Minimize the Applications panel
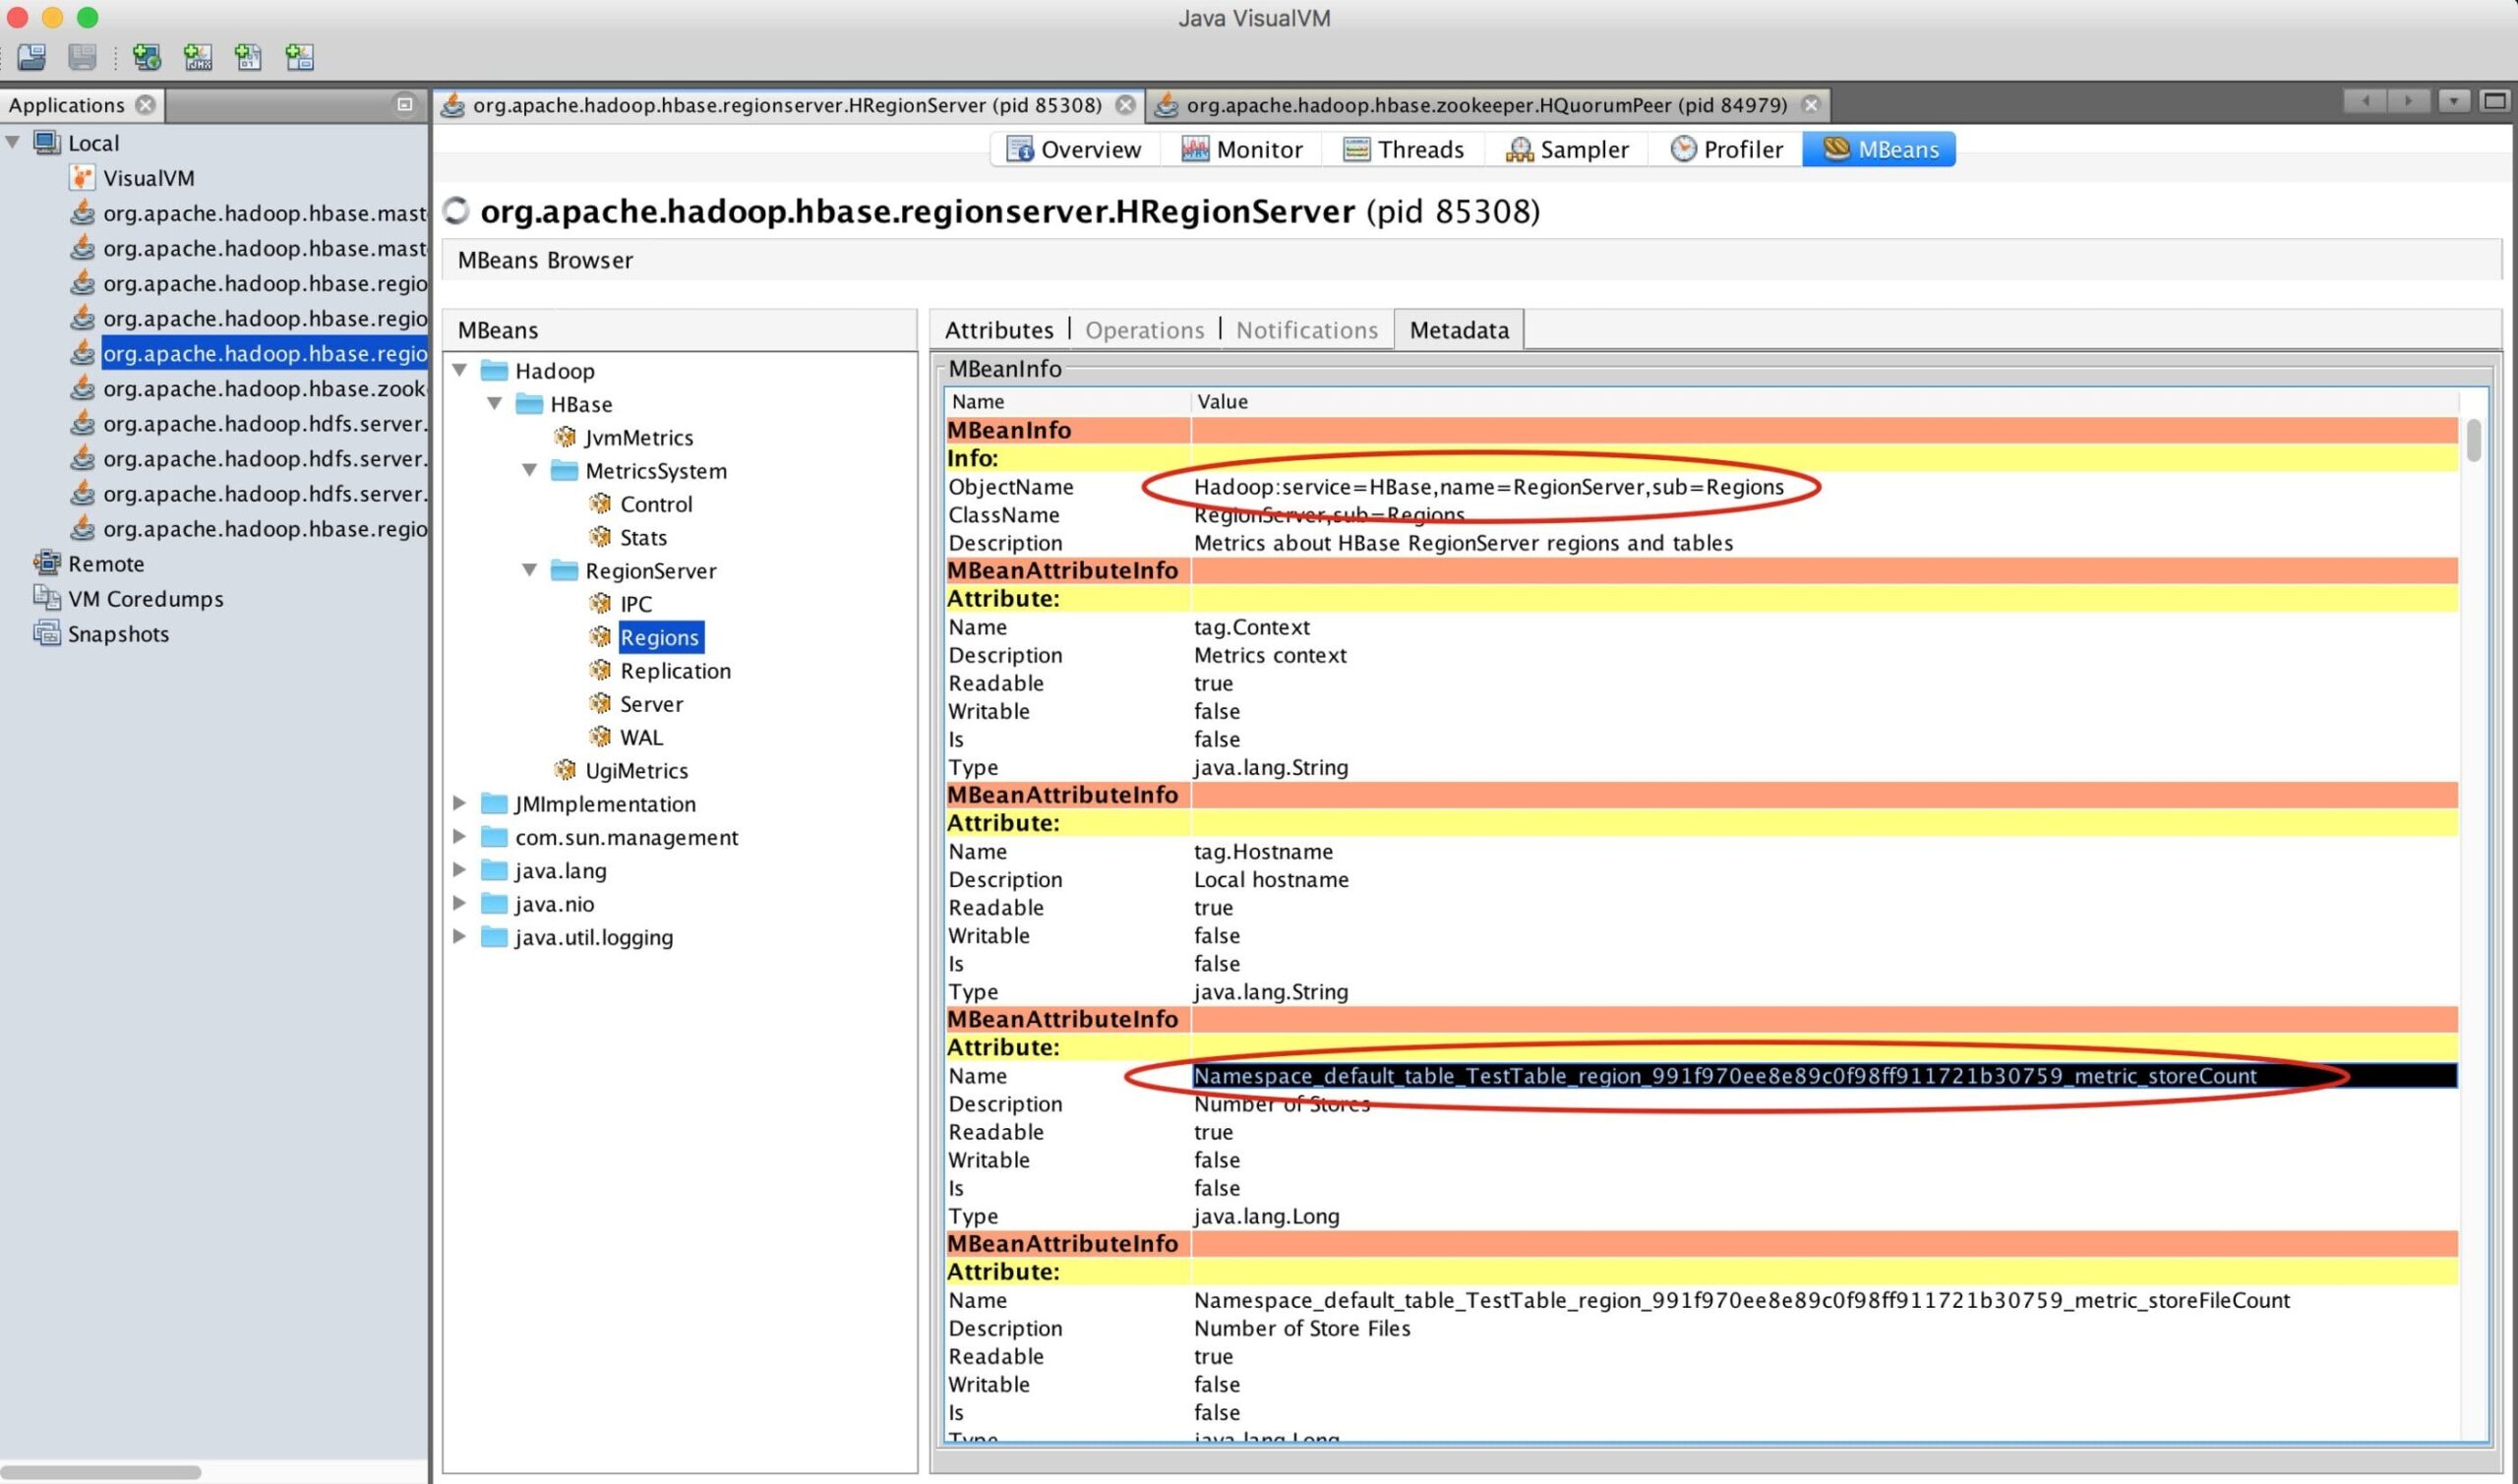This screenshot has width=2518, height=1484. [x=405, y=104]
